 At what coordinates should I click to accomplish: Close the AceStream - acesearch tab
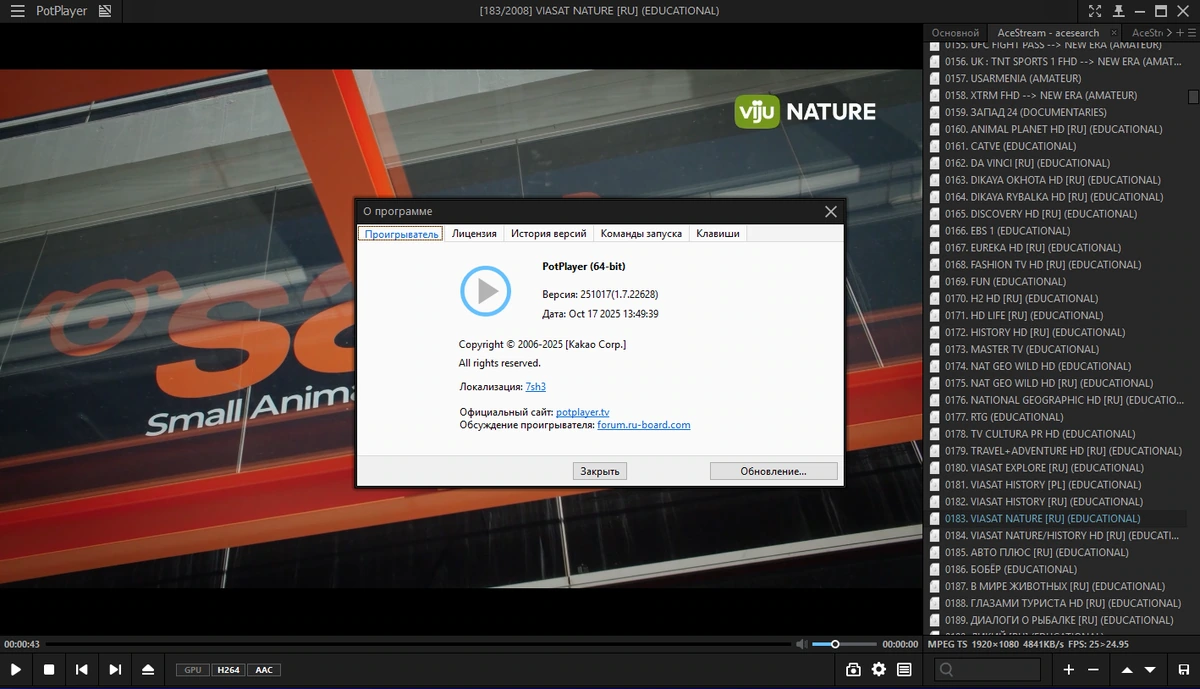pyautogui.click(x=1113, y=33)
